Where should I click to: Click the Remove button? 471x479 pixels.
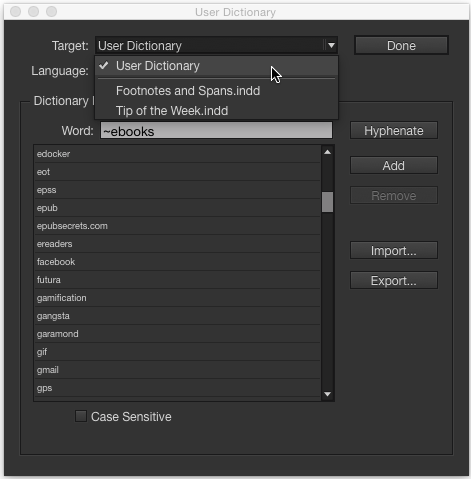tap(394, 195)
